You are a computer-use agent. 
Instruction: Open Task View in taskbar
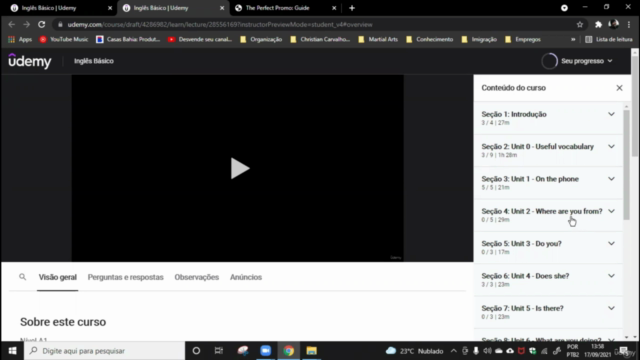(x=219, y=351)
